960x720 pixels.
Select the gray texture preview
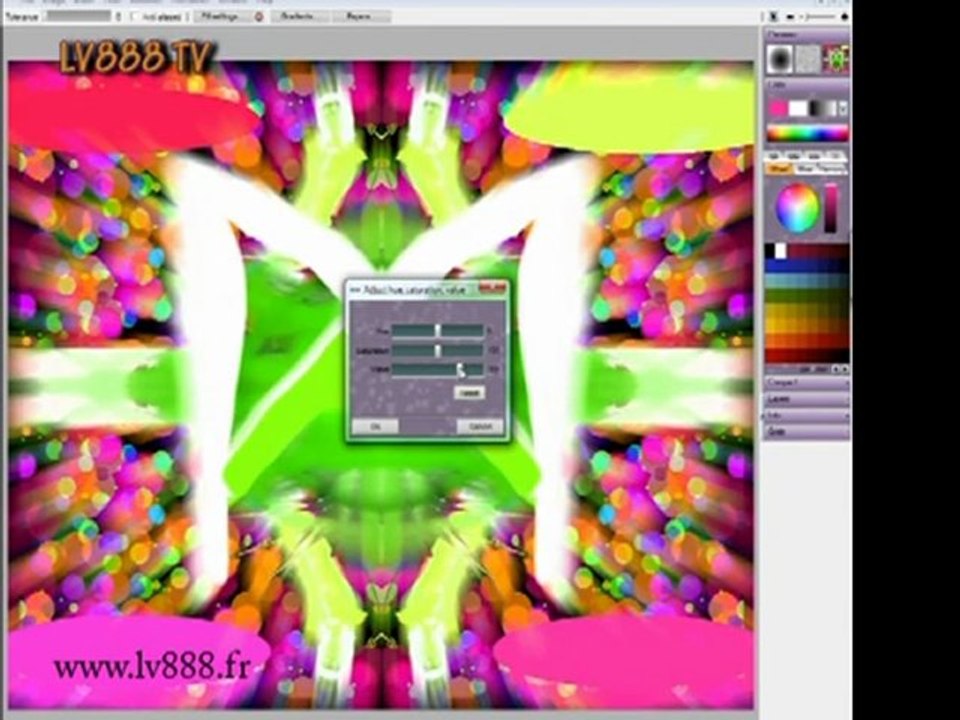click(x=808, y=59)
